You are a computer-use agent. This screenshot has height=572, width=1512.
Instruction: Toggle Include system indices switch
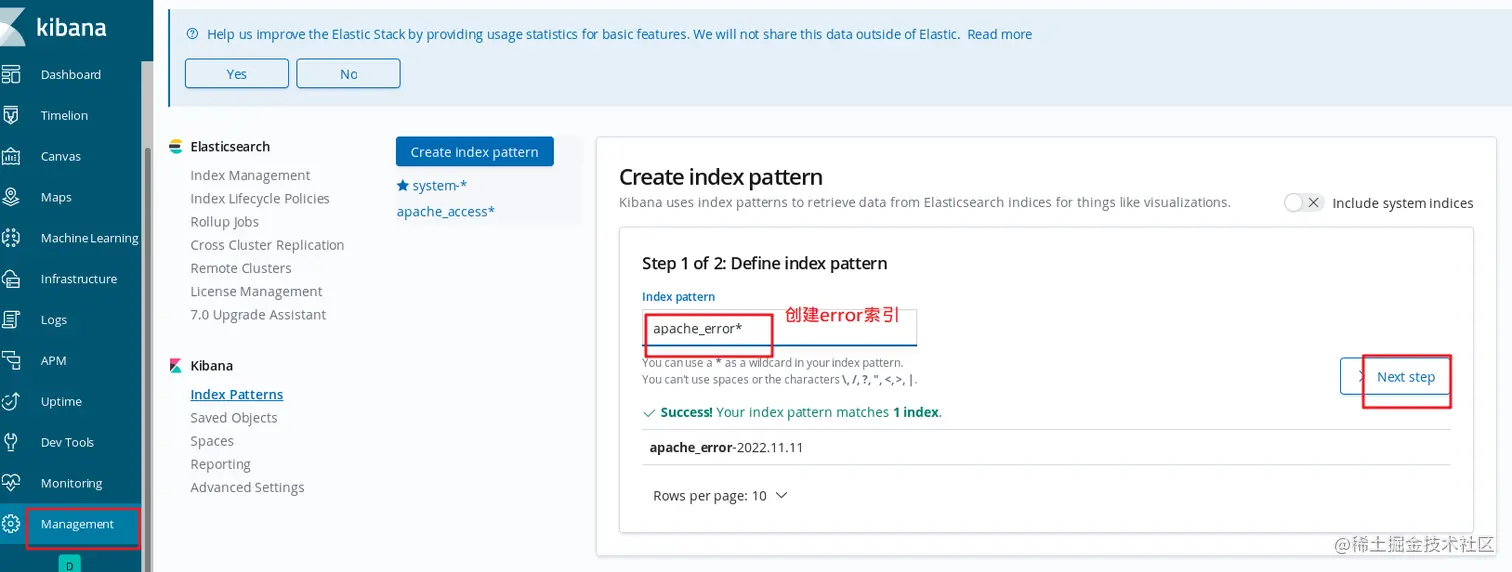[1304, 203]
